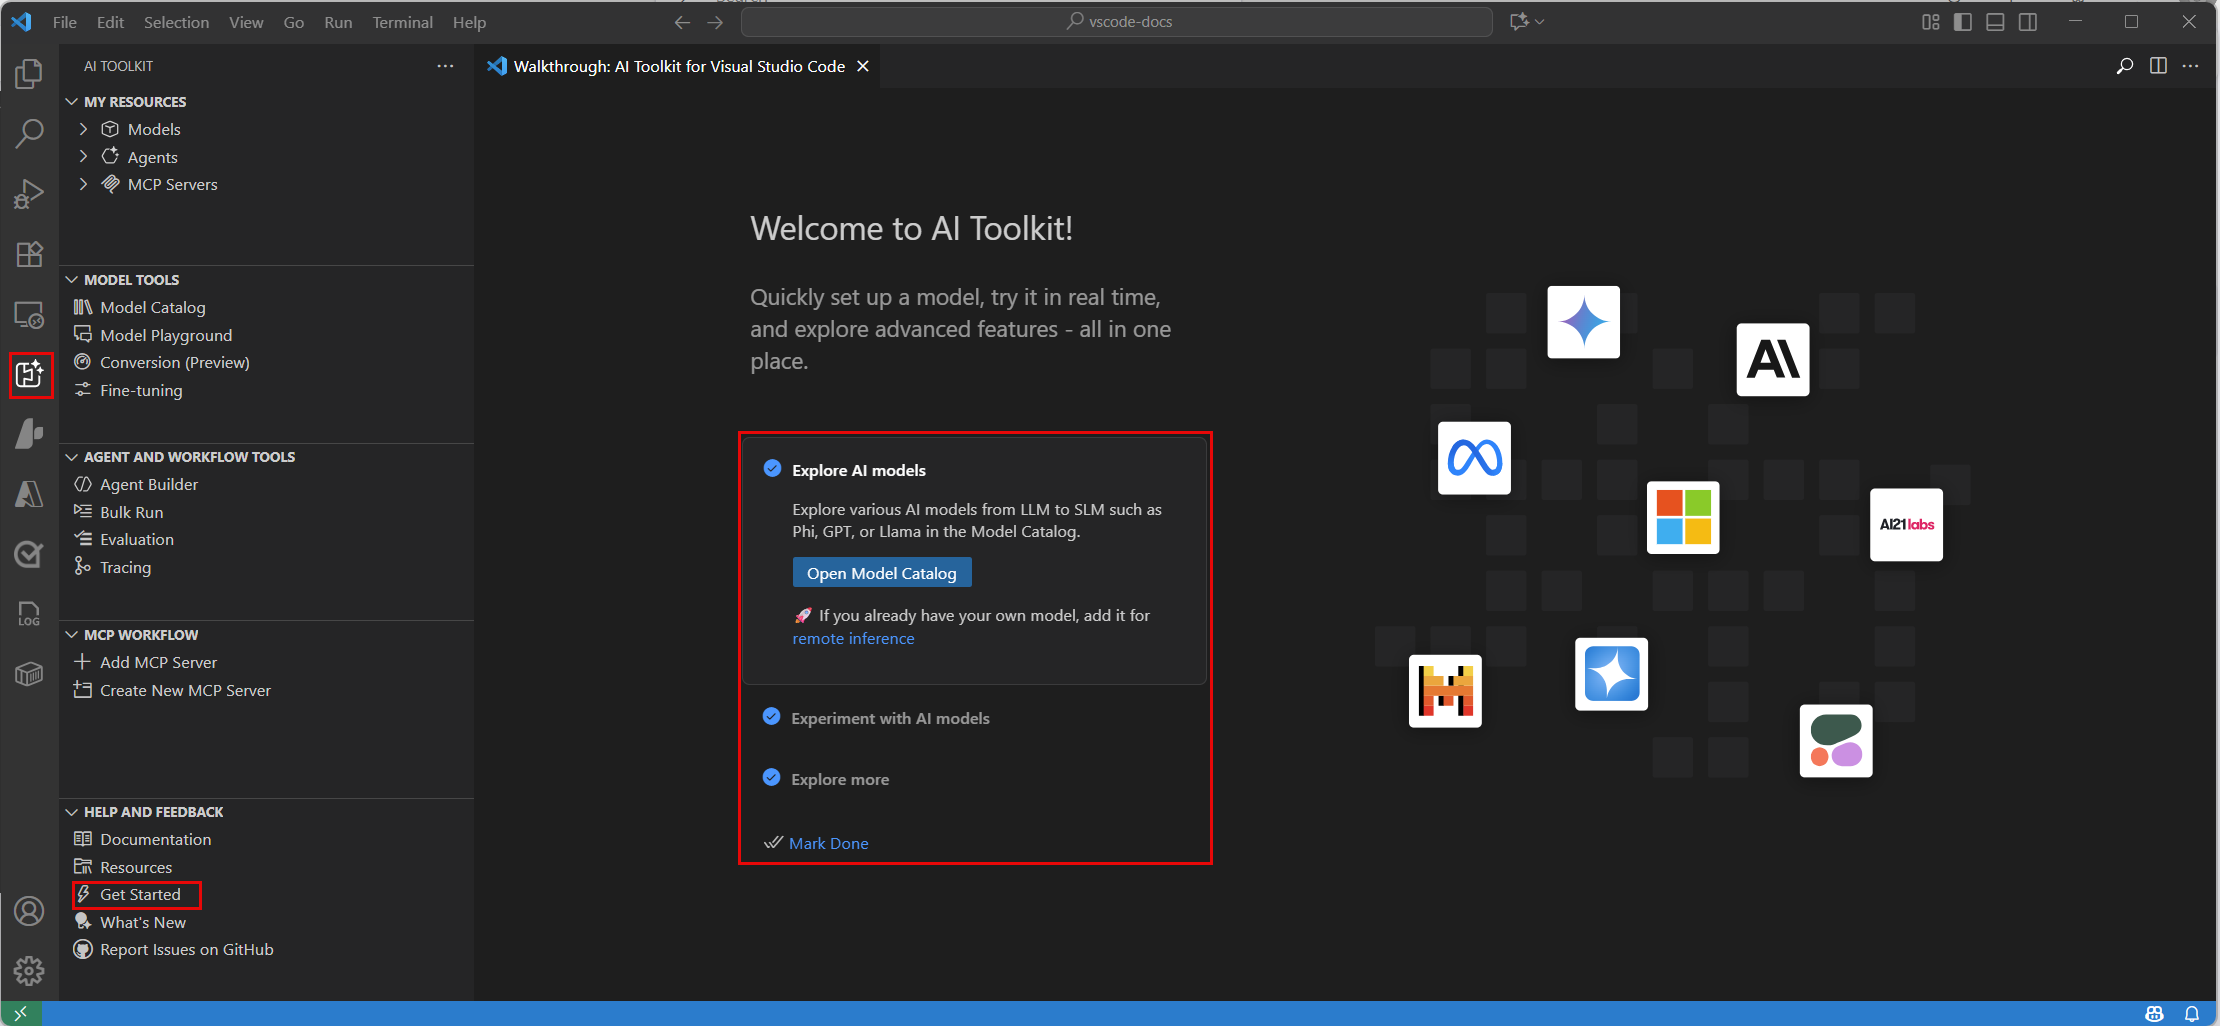The width and height of the screenshot is (2220, 1026).
Task: Click the Explore more completed checkmark
Action: 772,777
